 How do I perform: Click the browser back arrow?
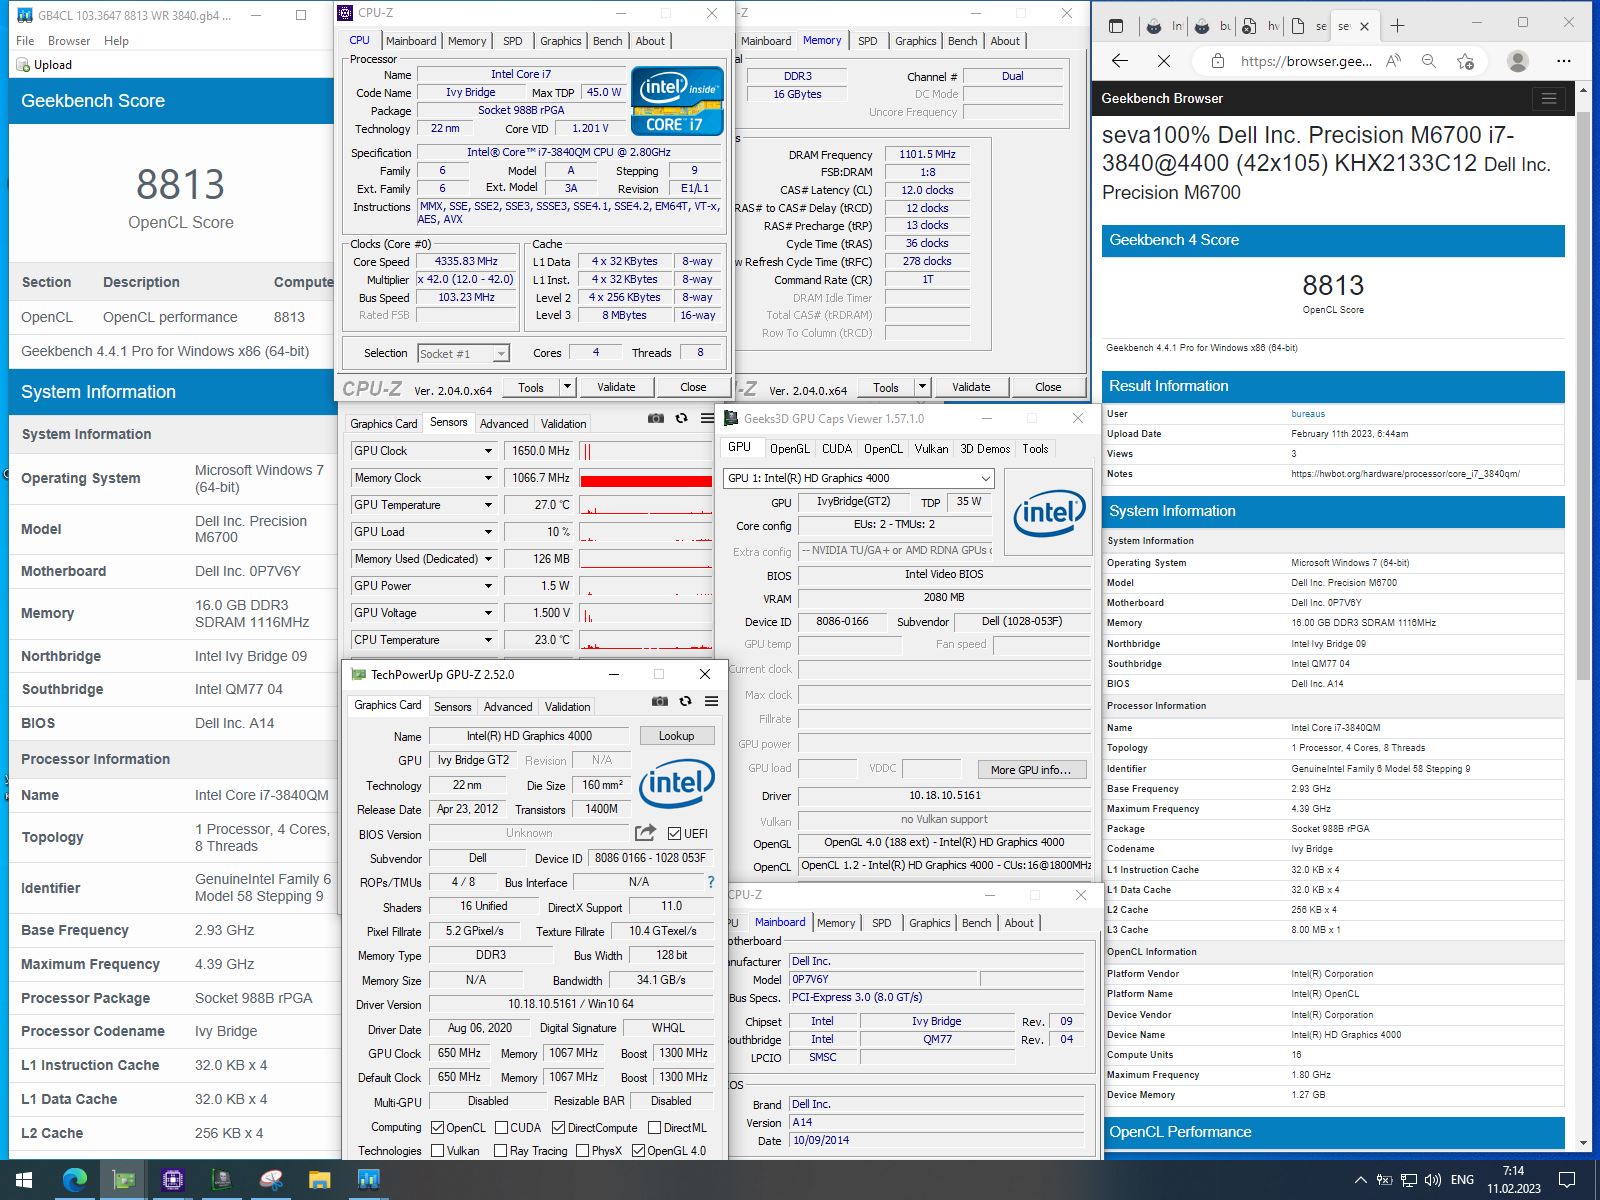point(1120,61)
